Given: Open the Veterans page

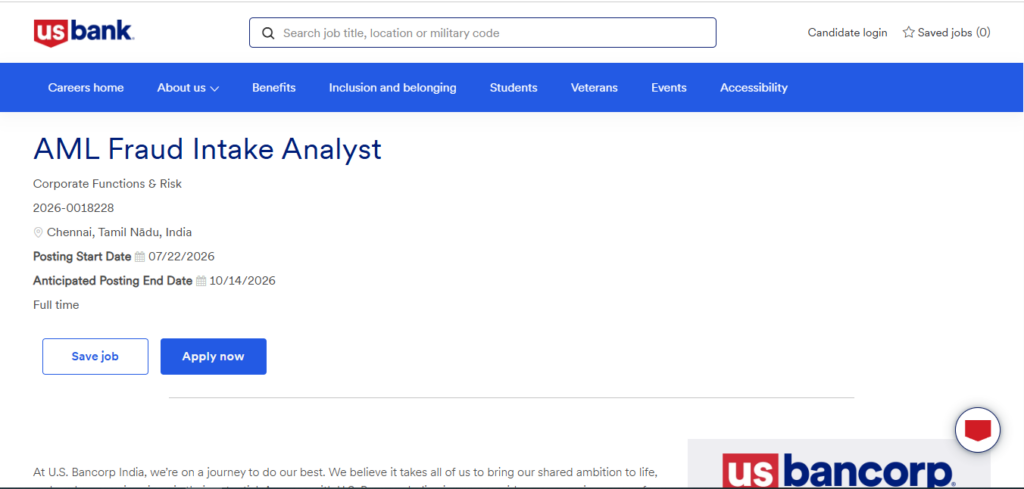Looking at the screenshot, I should [594, 87].
